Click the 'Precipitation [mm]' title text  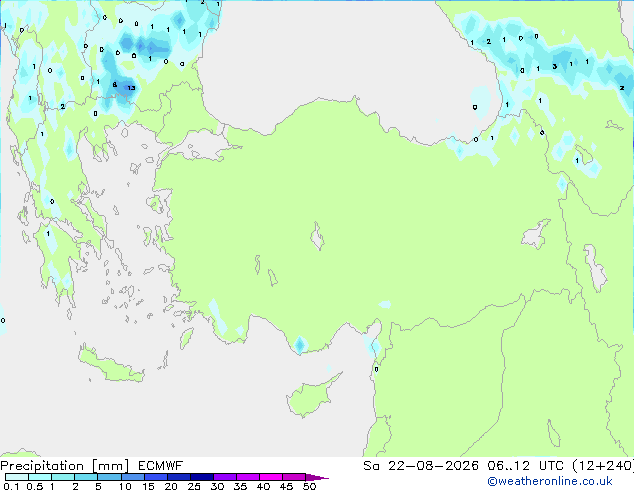pos(65,466)
